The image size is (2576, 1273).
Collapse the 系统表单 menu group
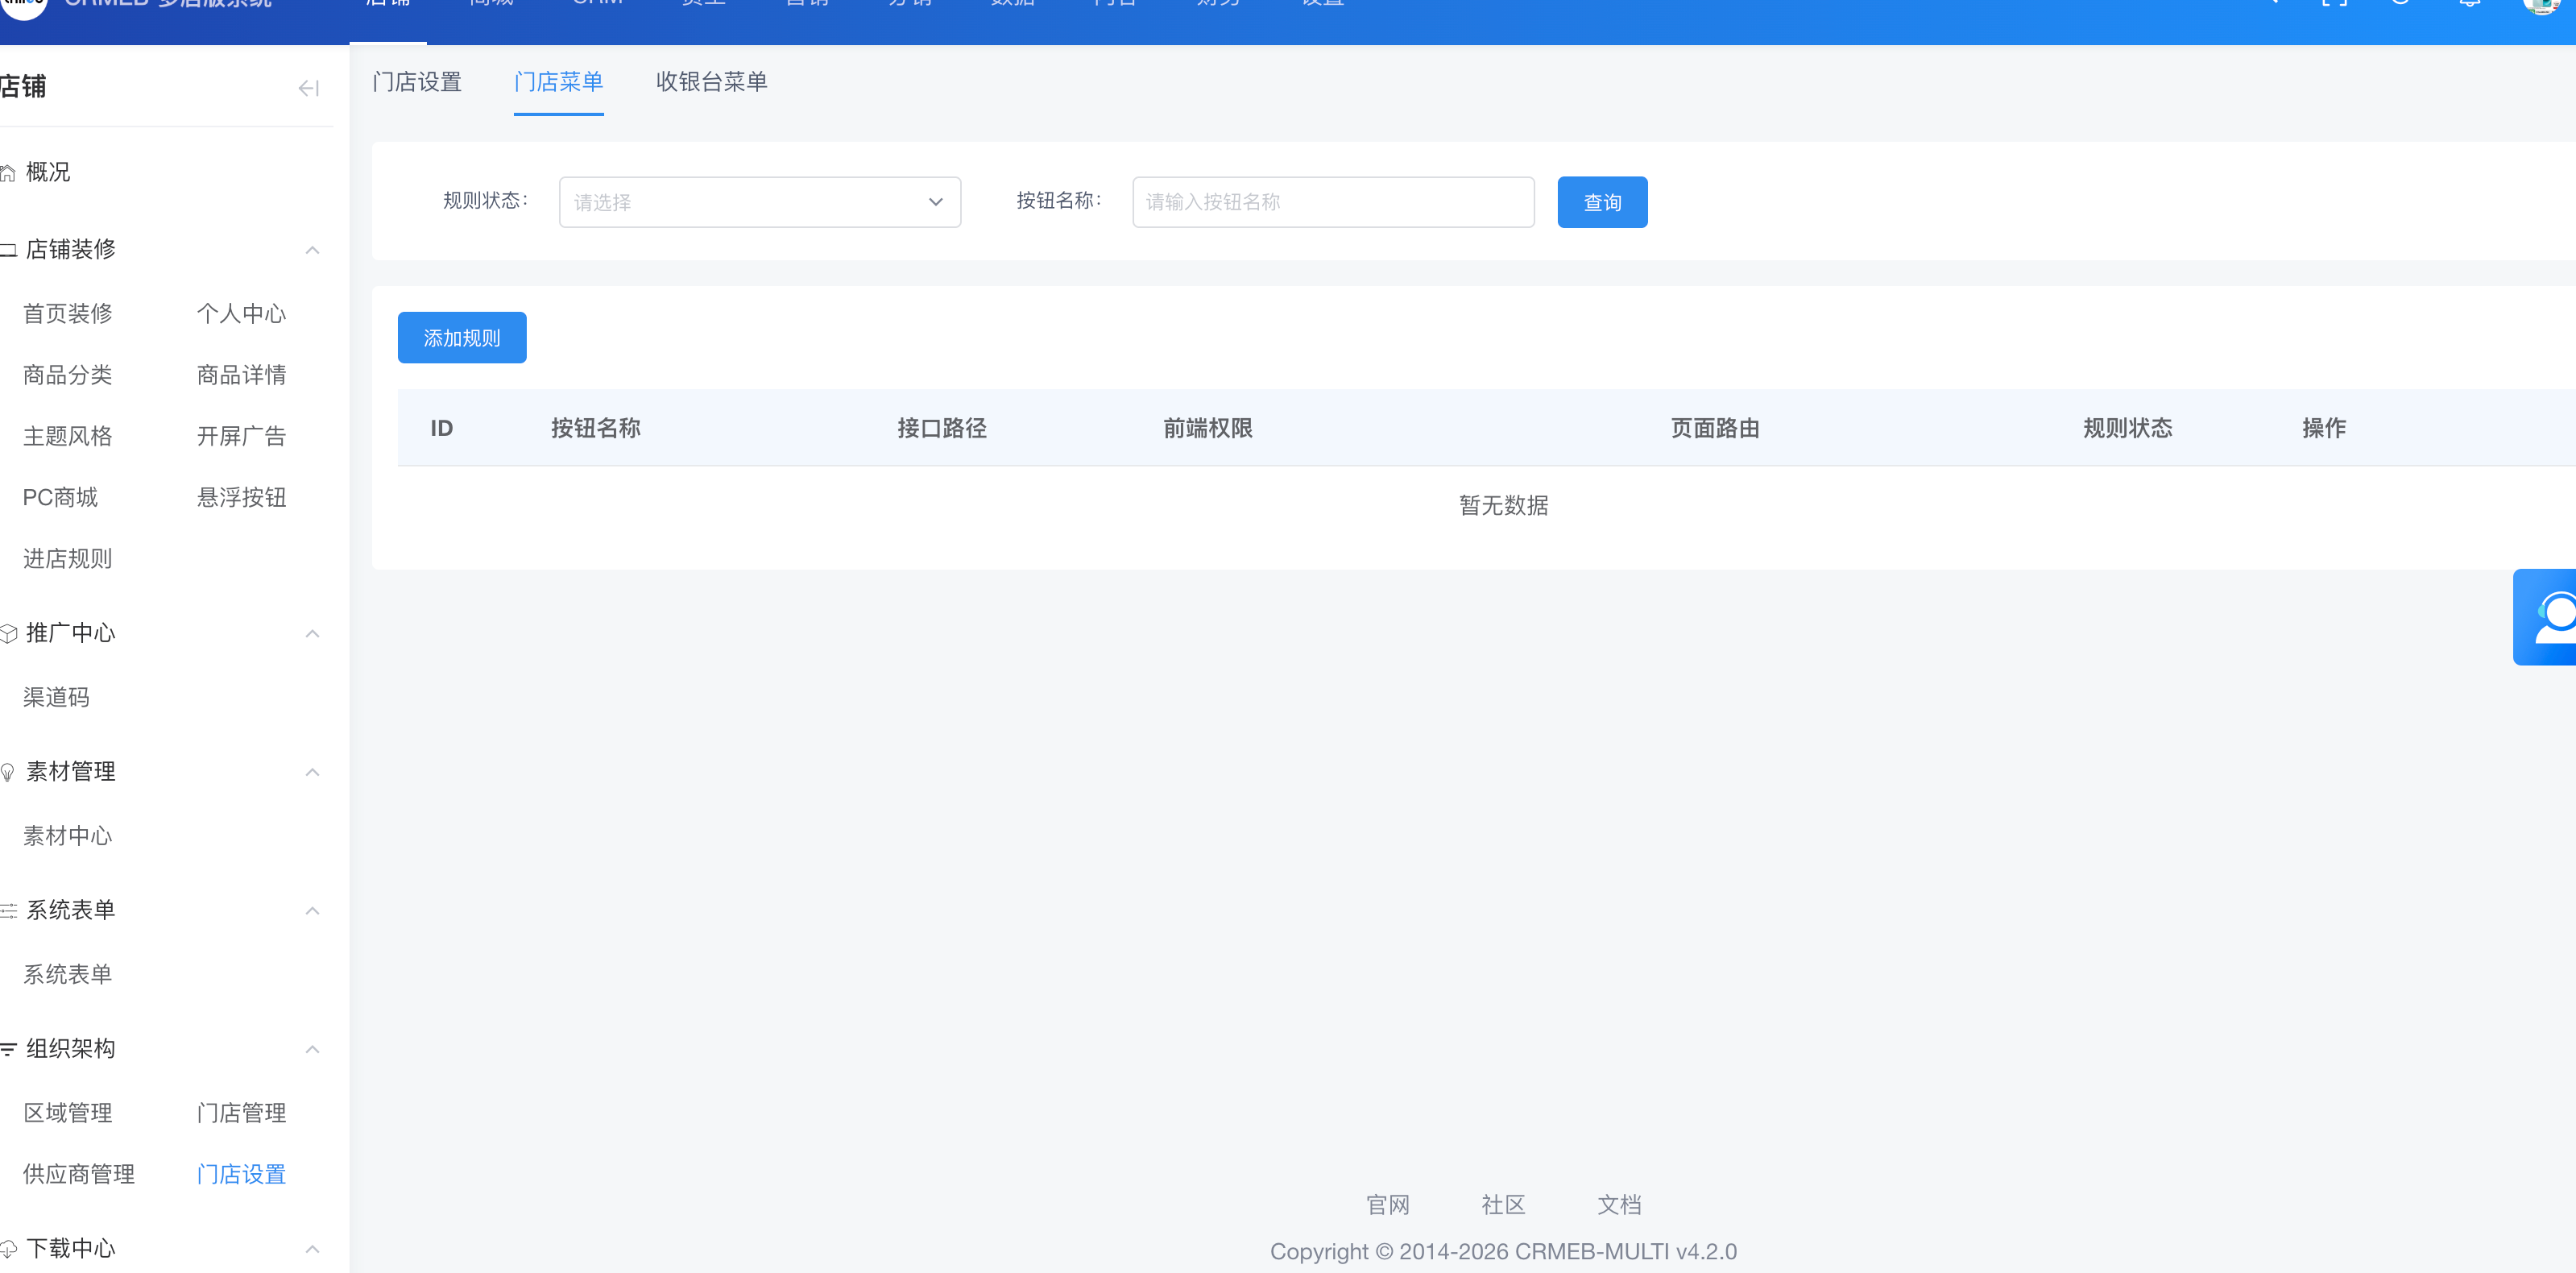click(x=312, y=911)
